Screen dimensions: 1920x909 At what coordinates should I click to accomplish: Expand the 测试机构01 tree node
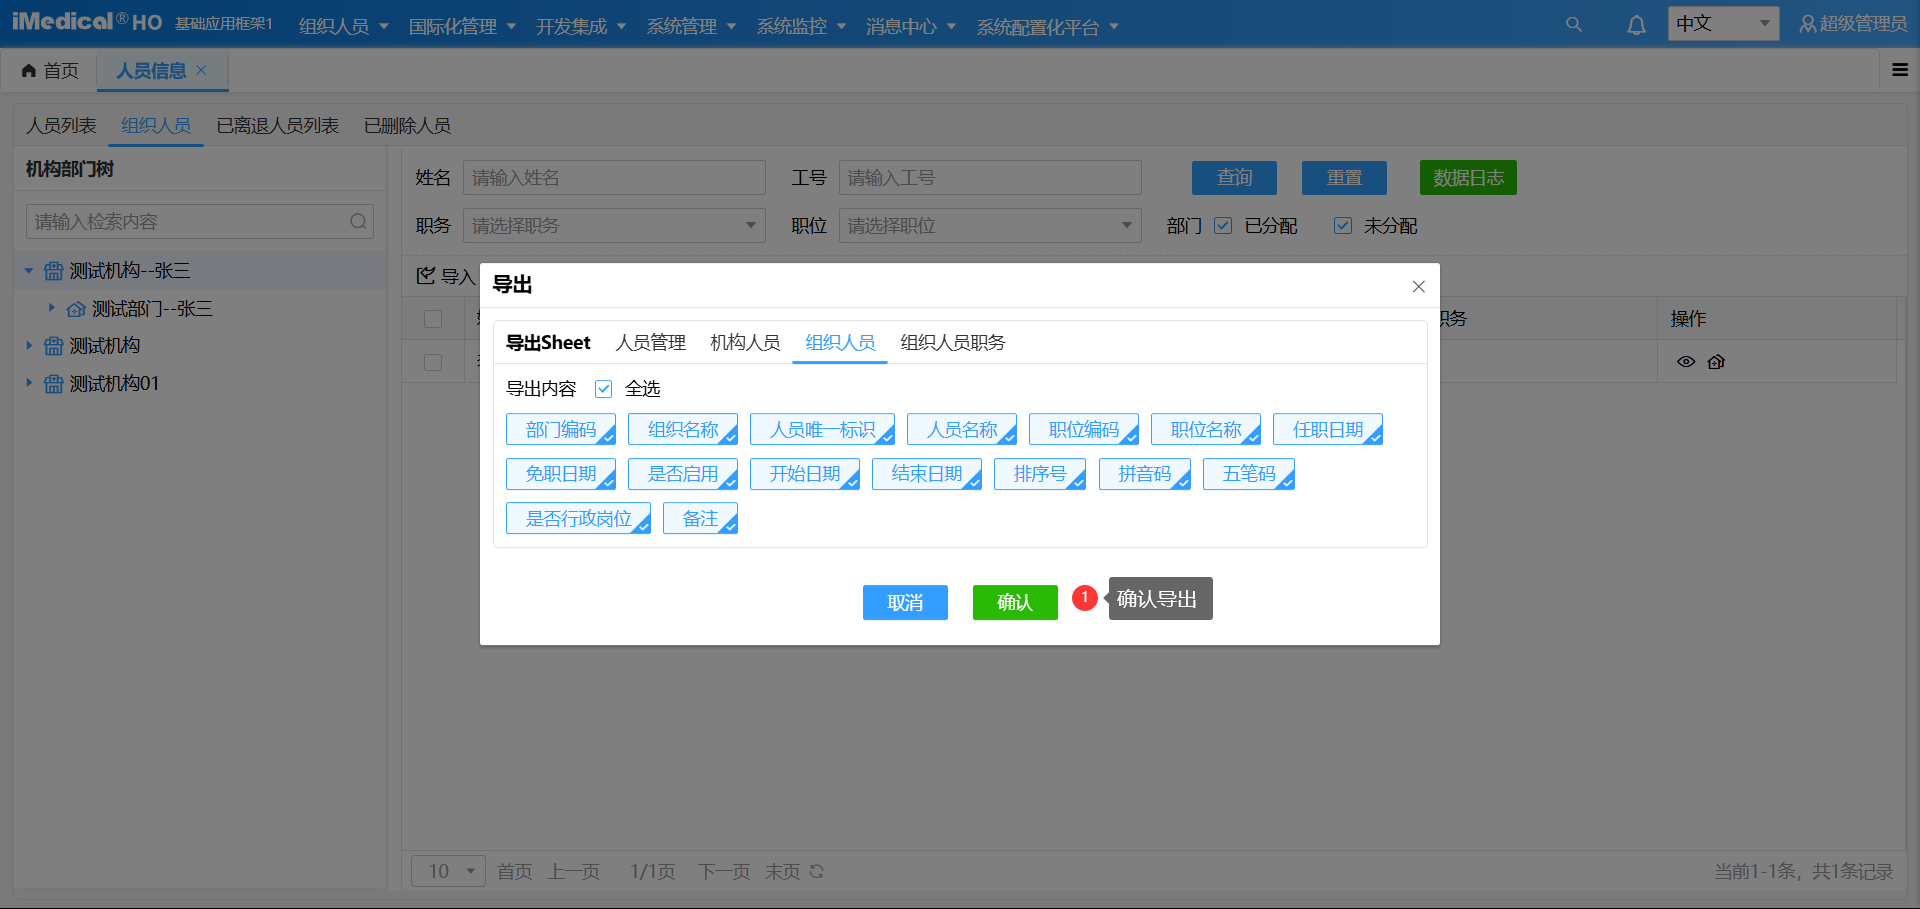(x=29, y=383)
